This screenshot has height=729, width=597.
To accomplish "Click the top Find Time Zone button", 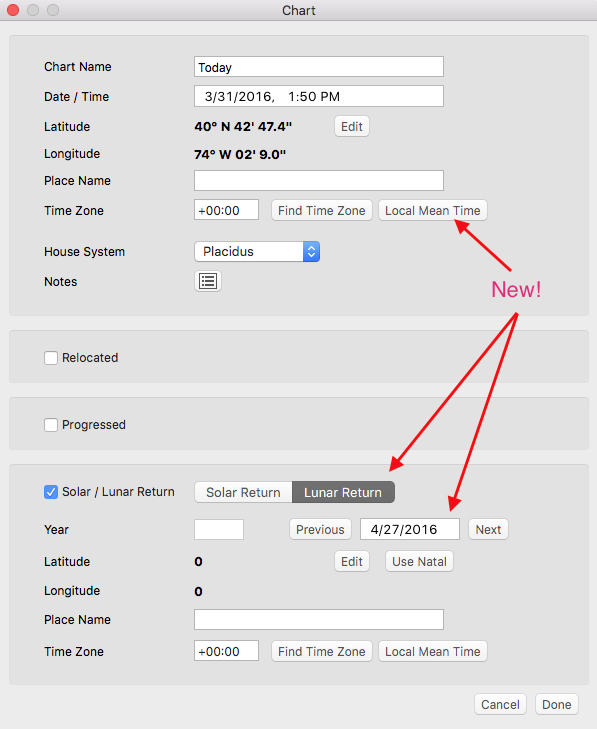I will (x=322, y=211).
